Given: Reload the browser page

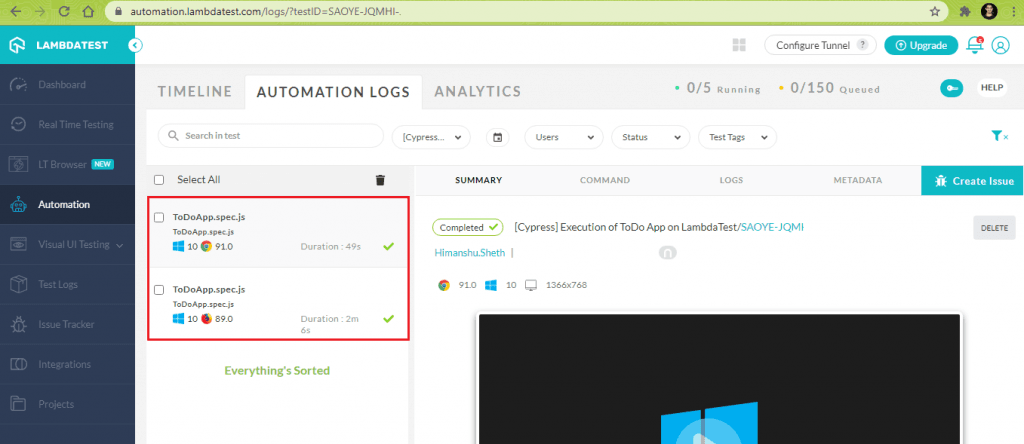Looking at the screenshot, I should (x=64, y=12).
